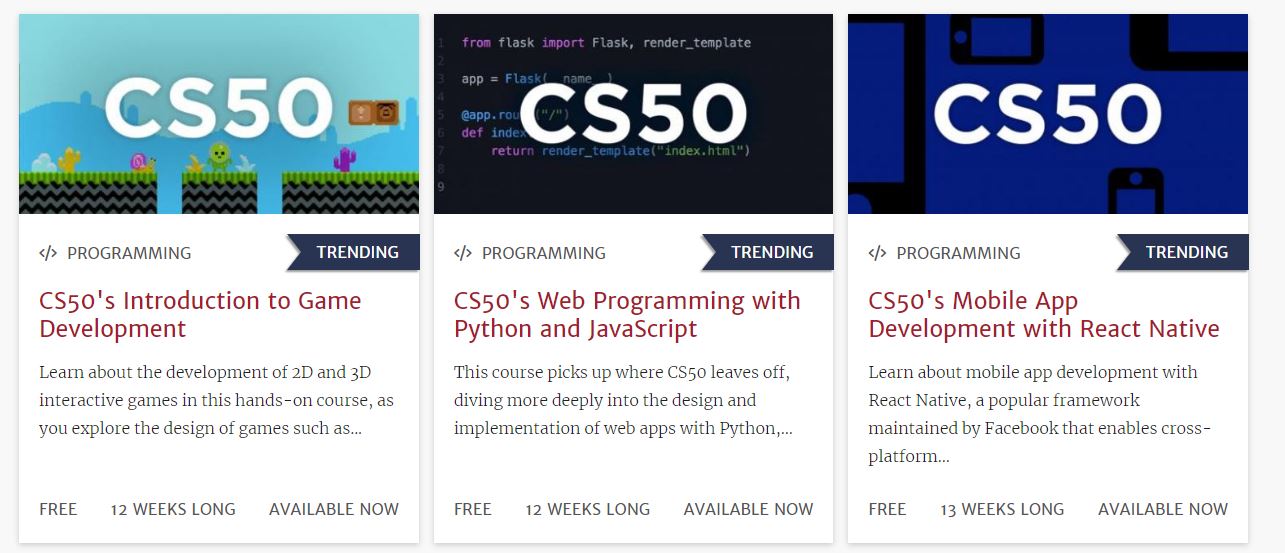The image size is (1285, 553).
Task: Click TRENDING ribbon on Web Programming card
Action: tap(768, 252)
